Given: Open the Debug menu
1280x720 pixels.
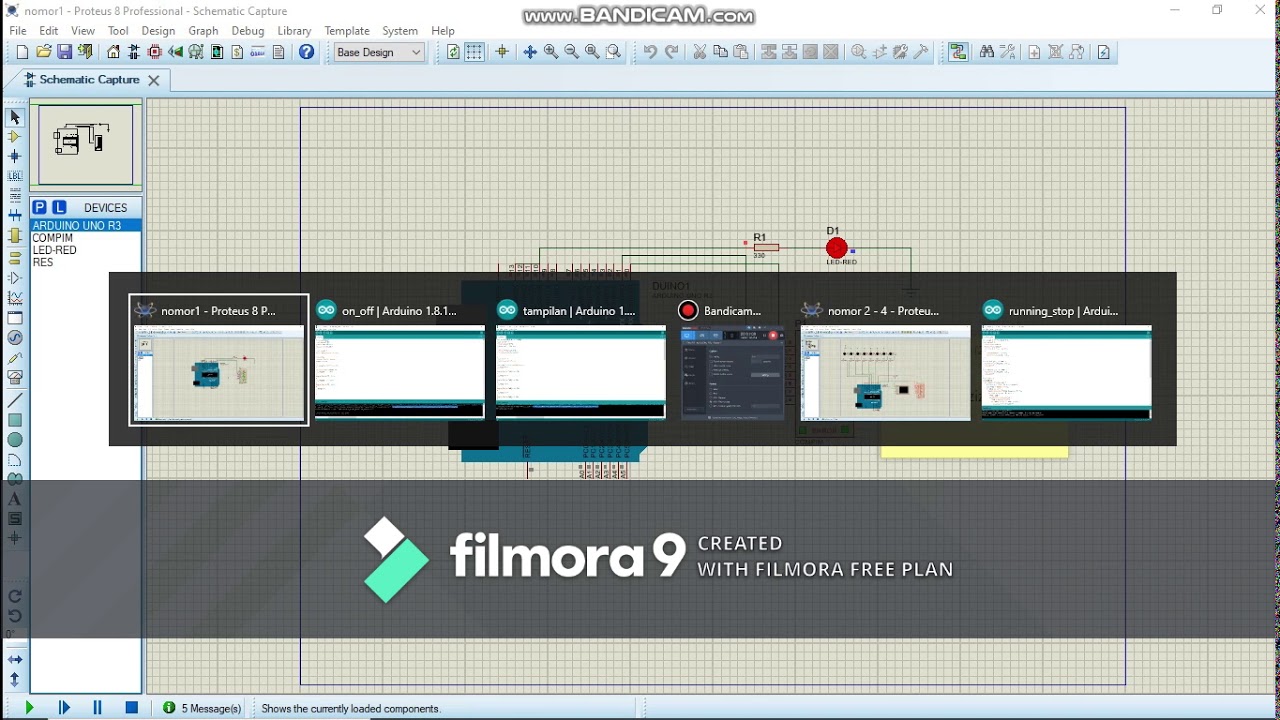Looking at the screenshot, I should [x=248, y=31].
